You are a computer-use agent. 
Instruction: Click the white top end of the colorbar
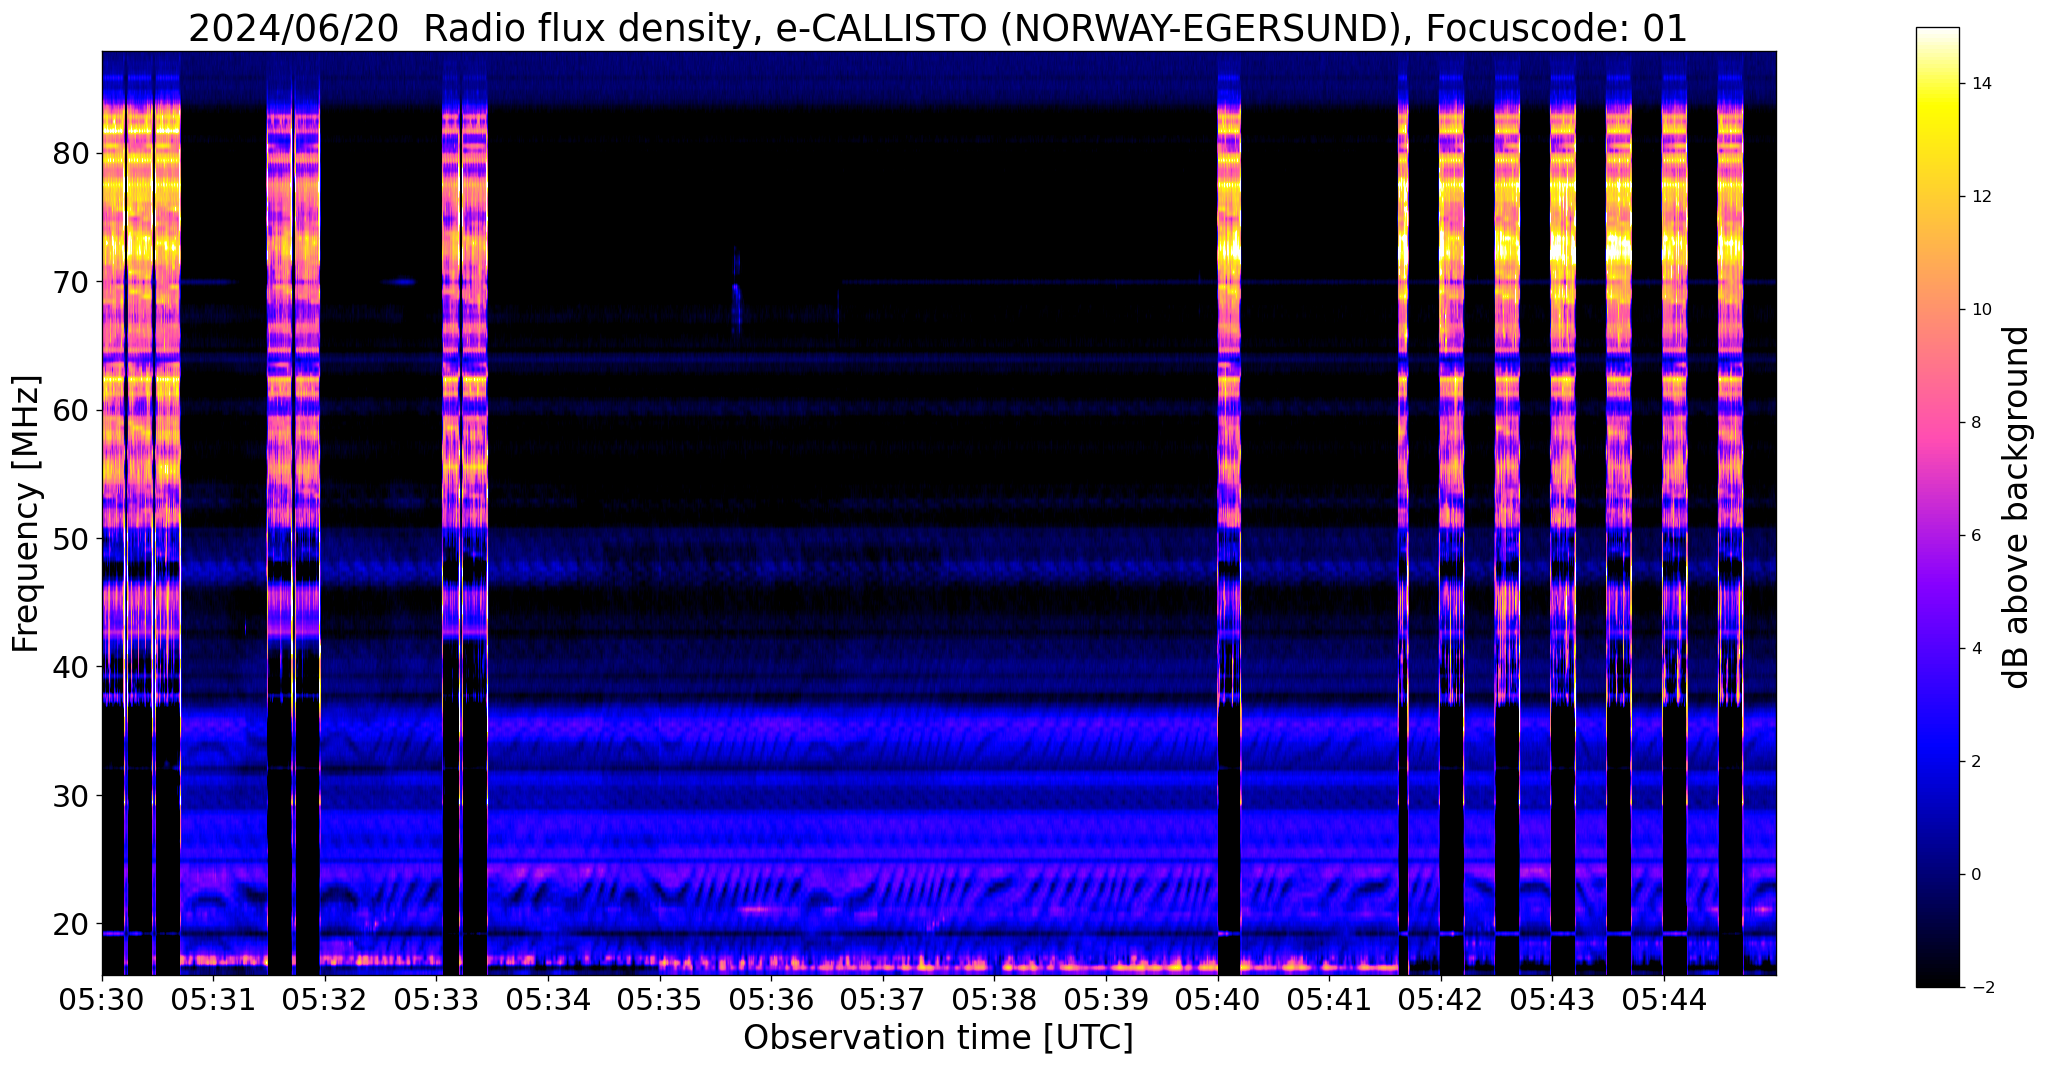[1937, 34]
